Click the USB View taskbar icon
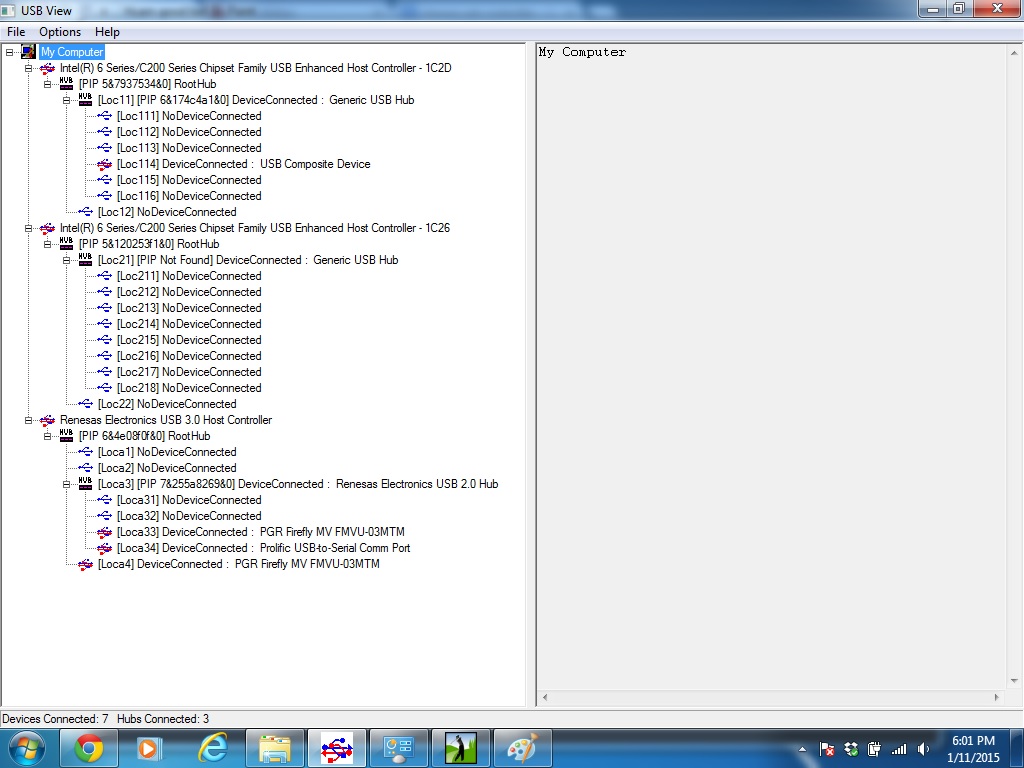 point(336,748)
